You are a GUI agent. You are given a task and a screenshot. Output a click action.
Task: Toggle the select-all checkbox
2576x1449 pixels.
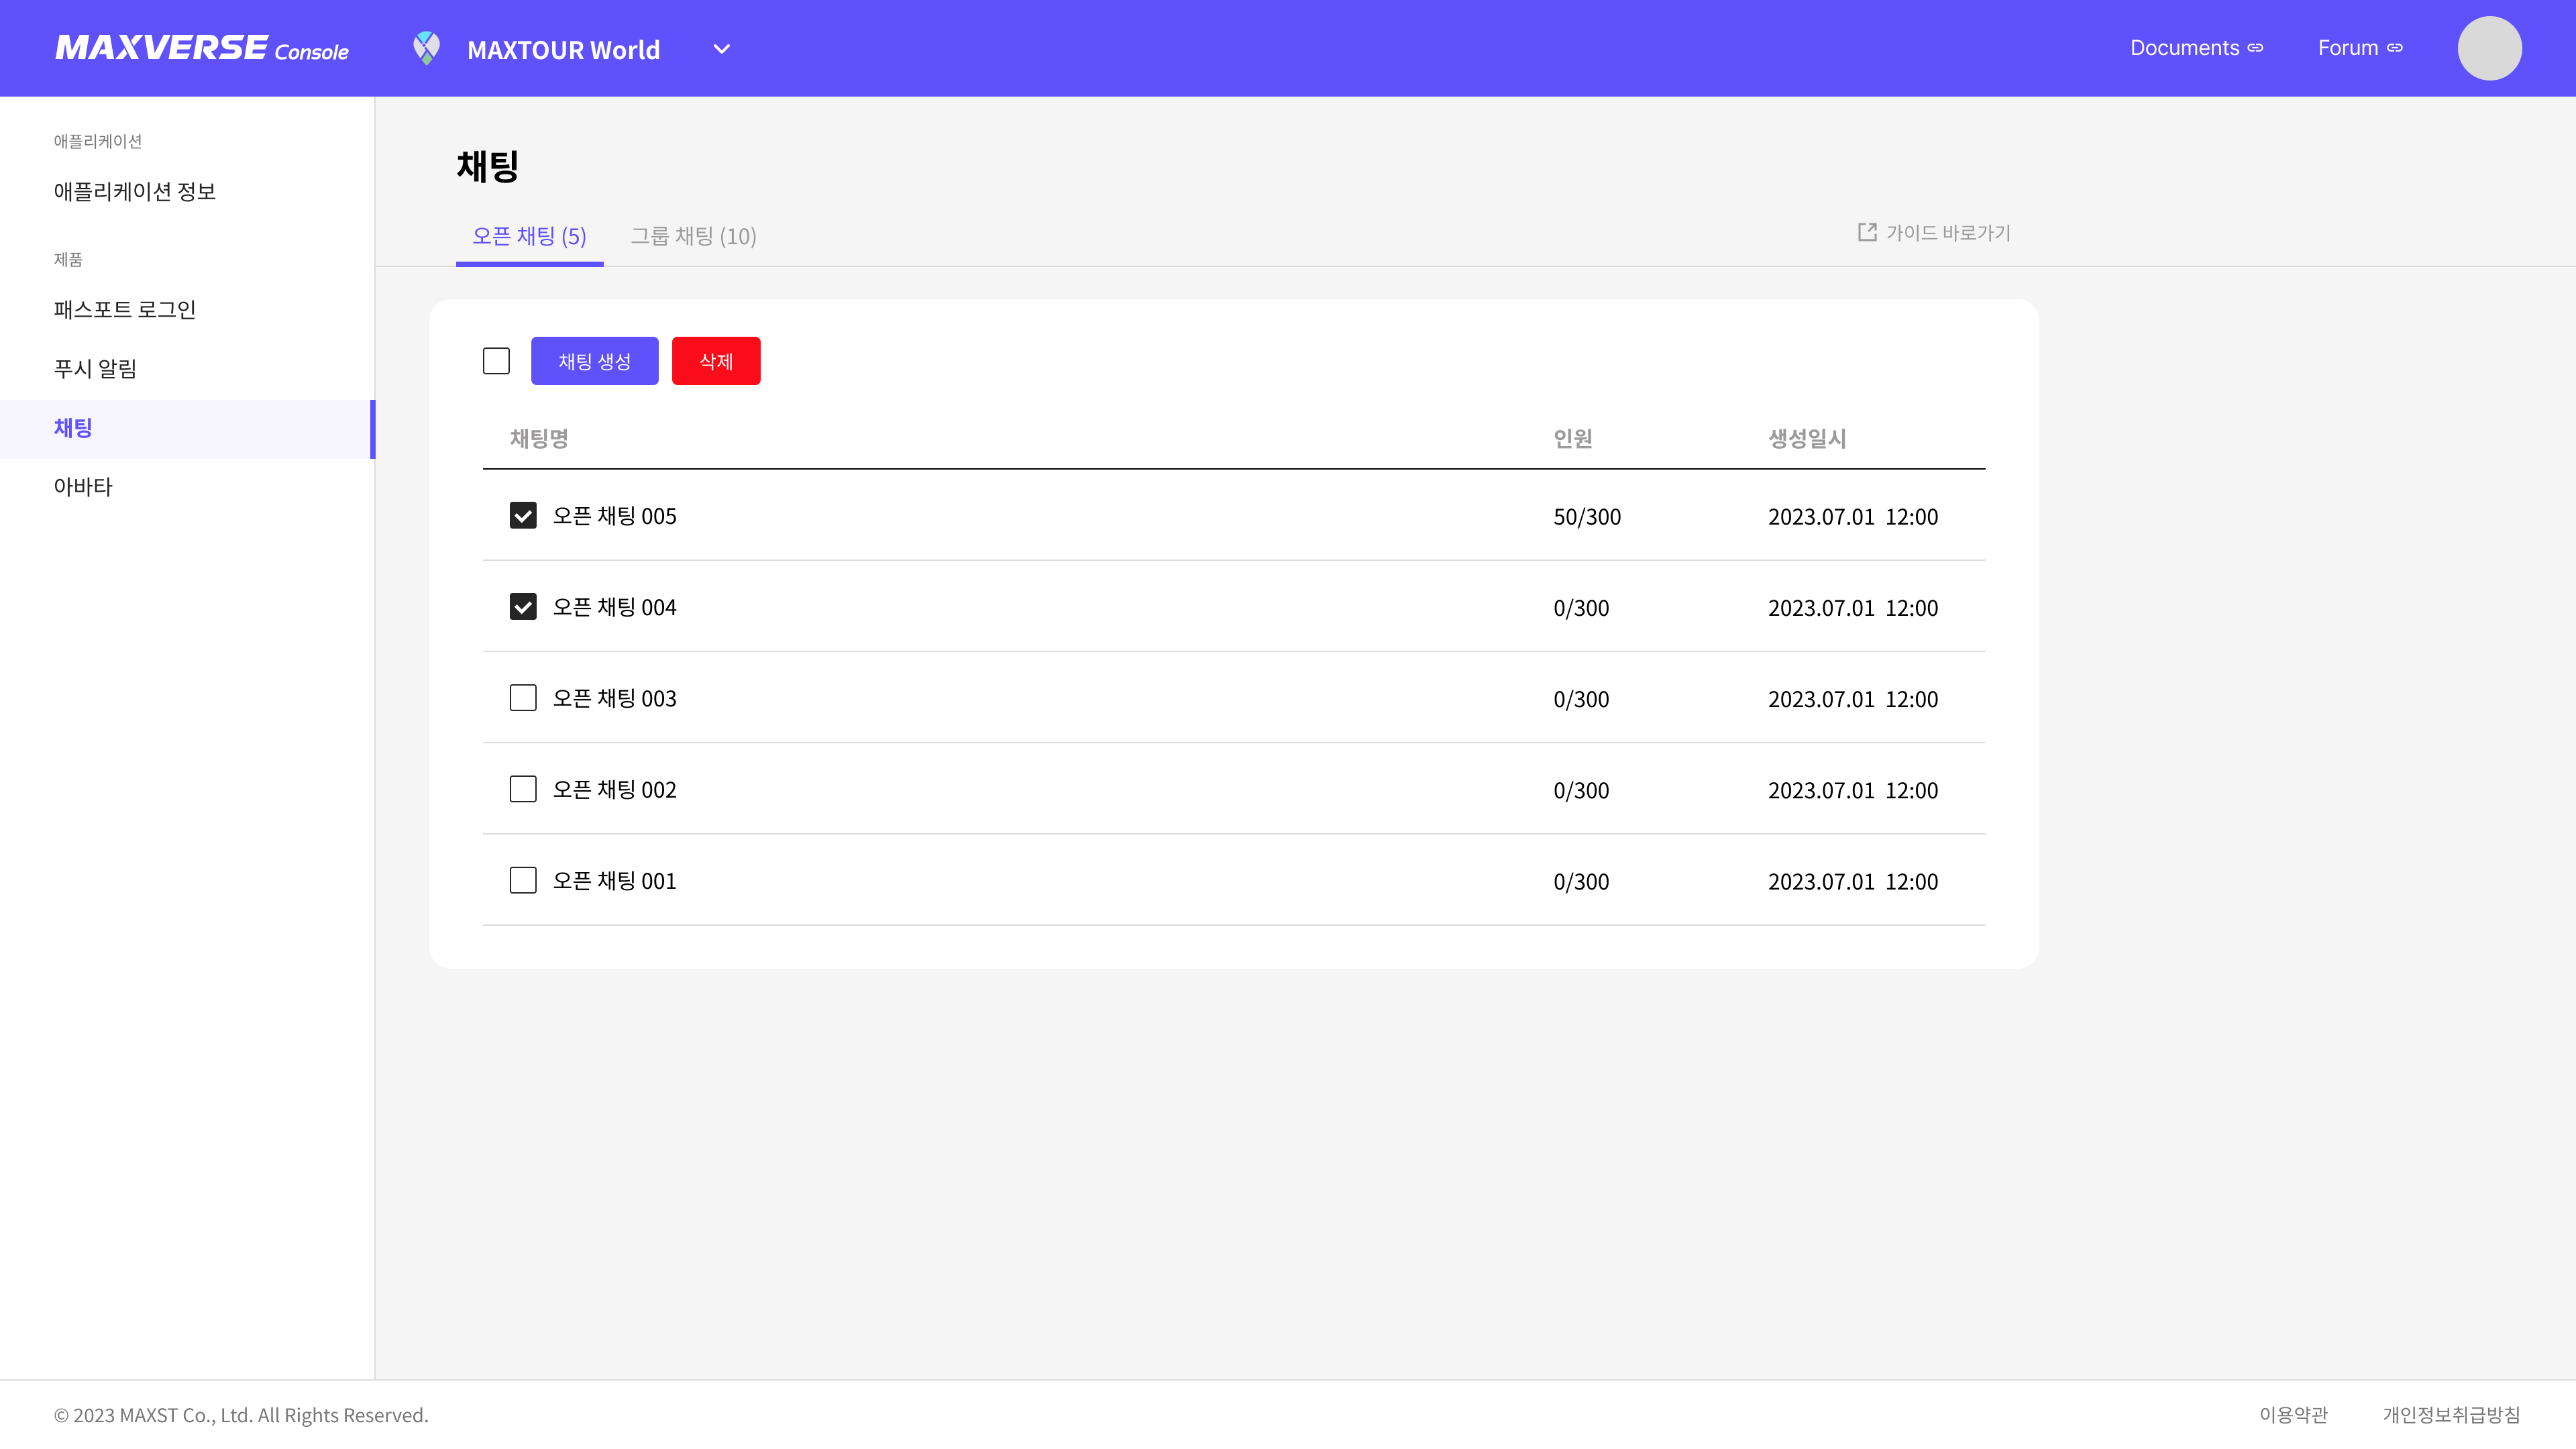point(496,361)
